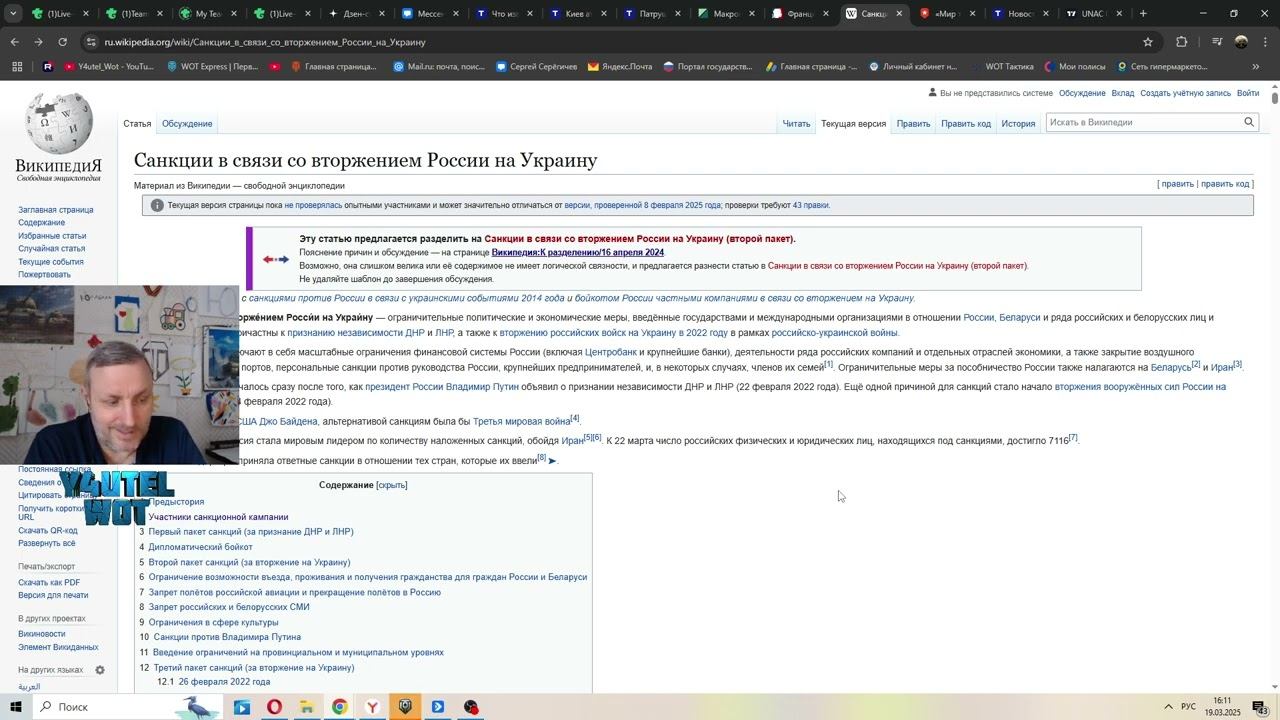The height and width of the screenshot is (720, 1280).
Task: Open Opera from taskbar
Action: click(274, 707)
